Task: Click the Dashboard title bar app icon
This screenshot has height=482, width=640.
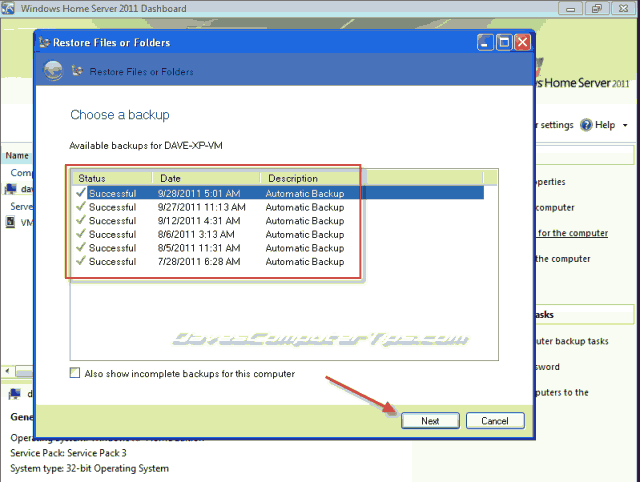Action: pos(8,8)
